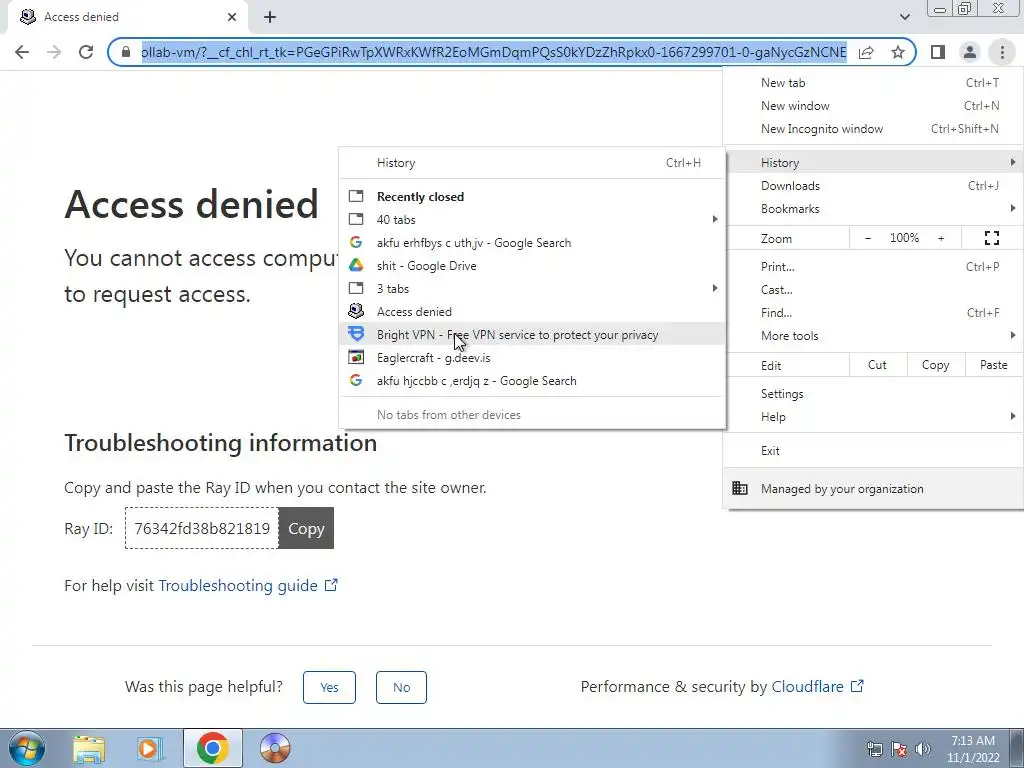
Task: Click Copy in the Edit row
Action: pos(935,365)
